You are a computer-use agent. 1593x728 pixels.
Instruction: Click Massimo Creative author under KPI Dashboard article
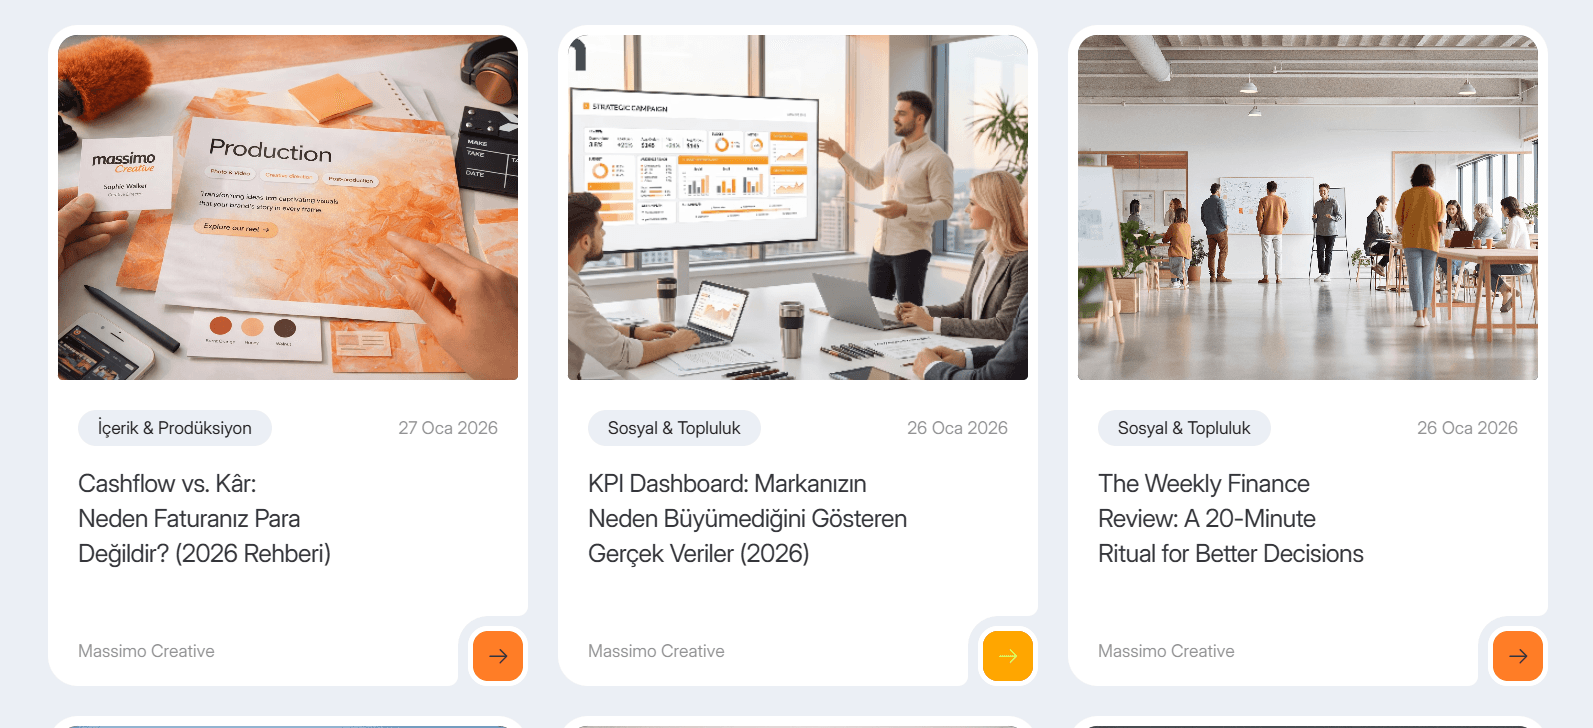(656, 651)
